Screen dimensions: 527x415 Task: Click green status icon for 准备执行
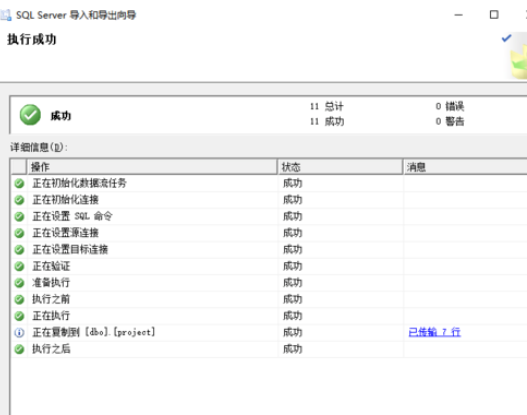point(19,283)
